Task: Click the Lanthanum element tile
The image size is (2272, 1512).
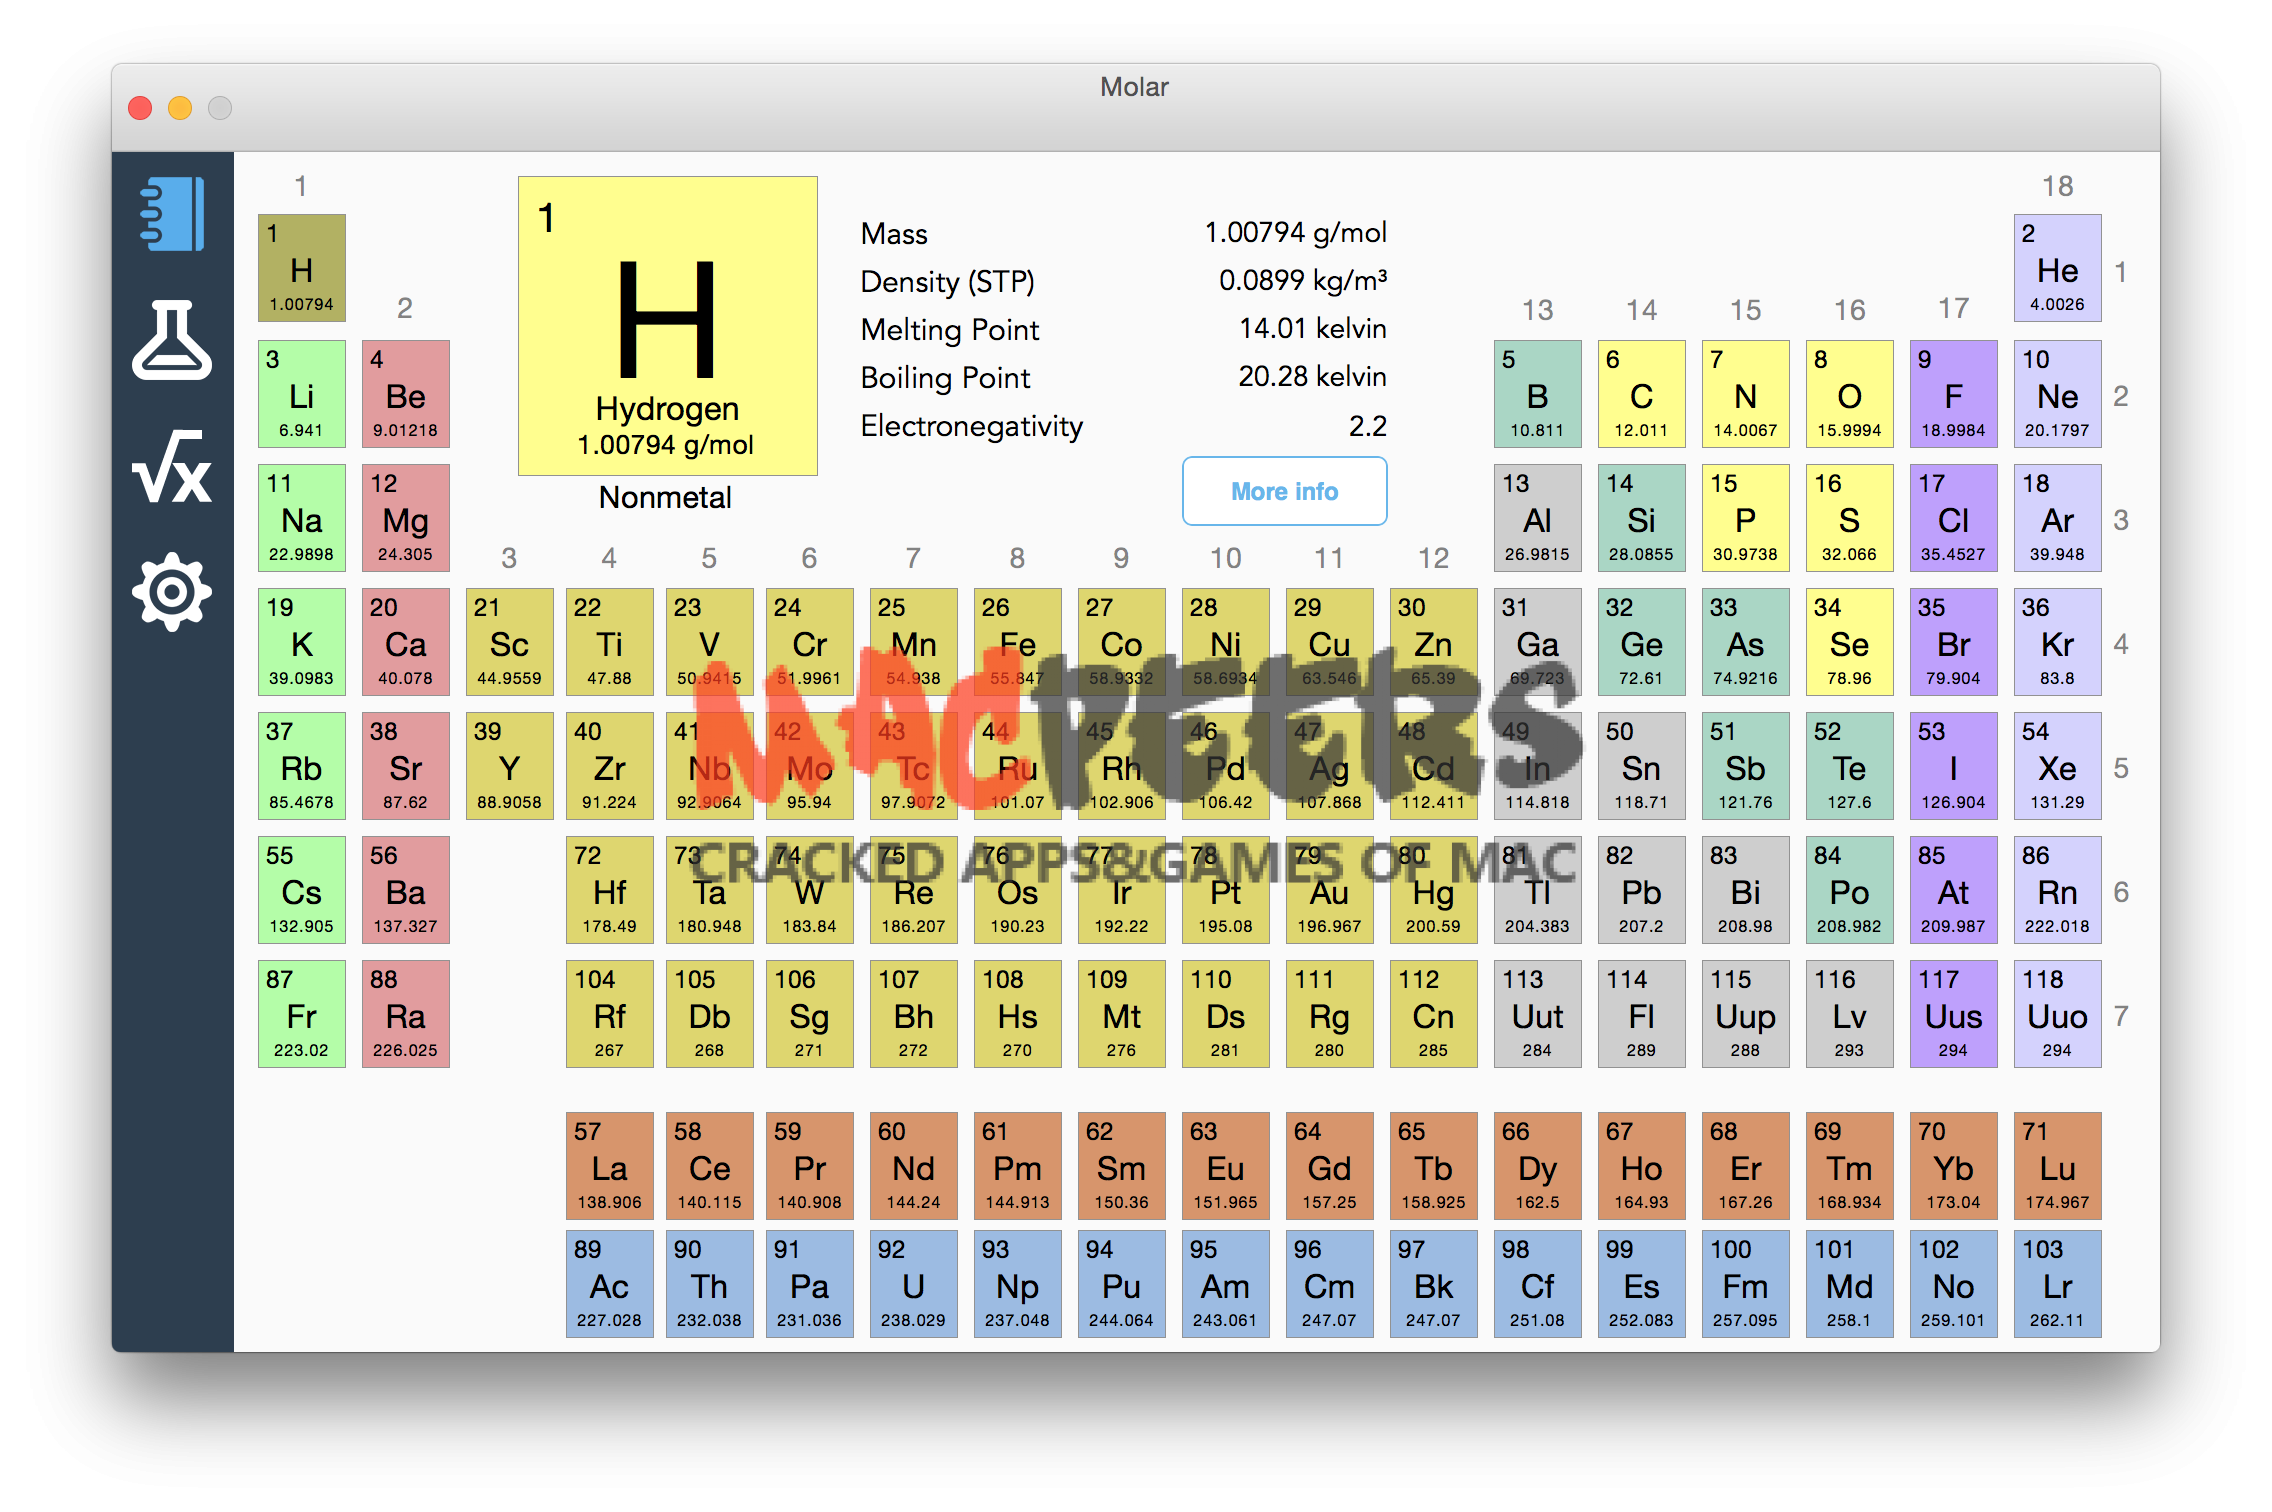Action: coord(609,1166)
